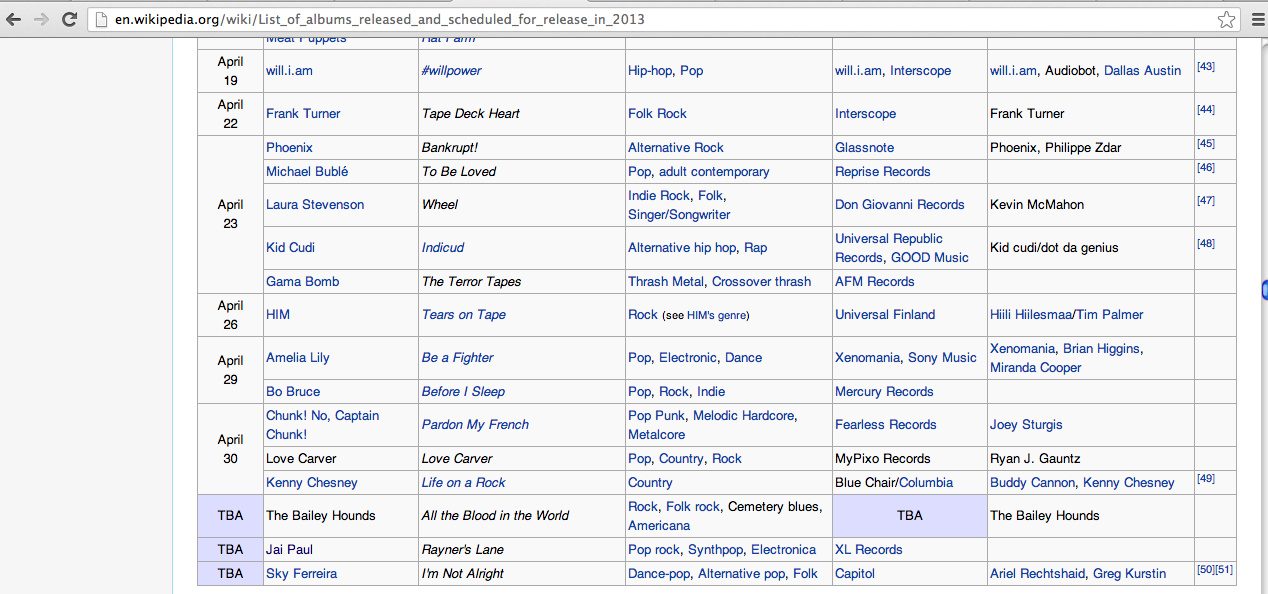Open the Gama Bomb artist link
The image size is (1268, 594).
click(x=303, y=282)
